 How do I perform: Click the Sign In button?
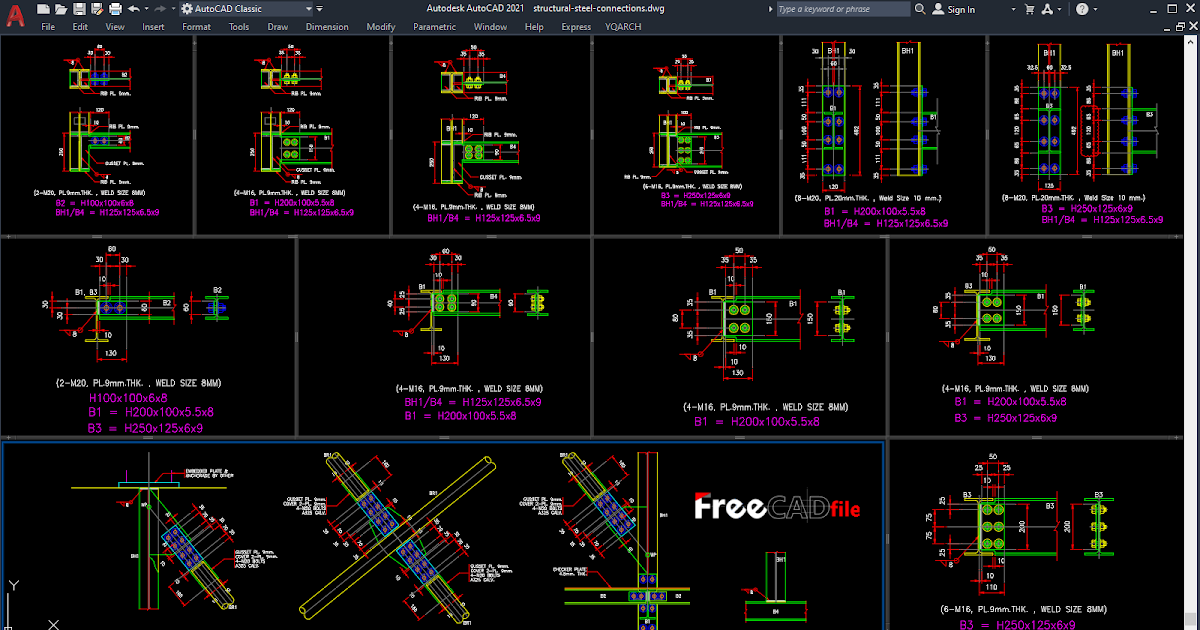[957, 9]
